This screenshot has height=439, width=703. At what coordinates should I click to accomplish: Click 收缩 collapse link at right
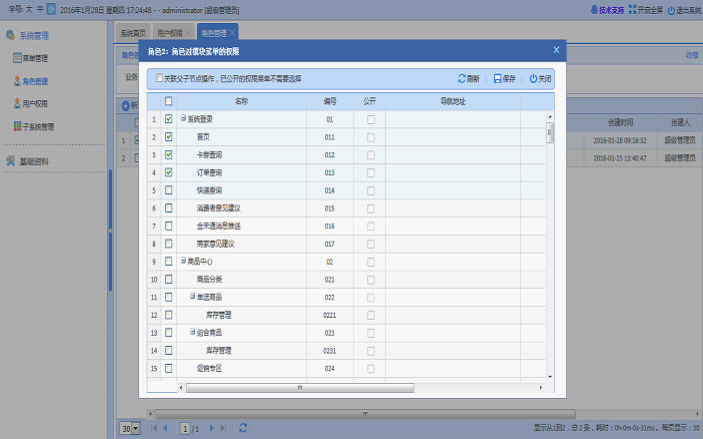click(x=692, y=55)
